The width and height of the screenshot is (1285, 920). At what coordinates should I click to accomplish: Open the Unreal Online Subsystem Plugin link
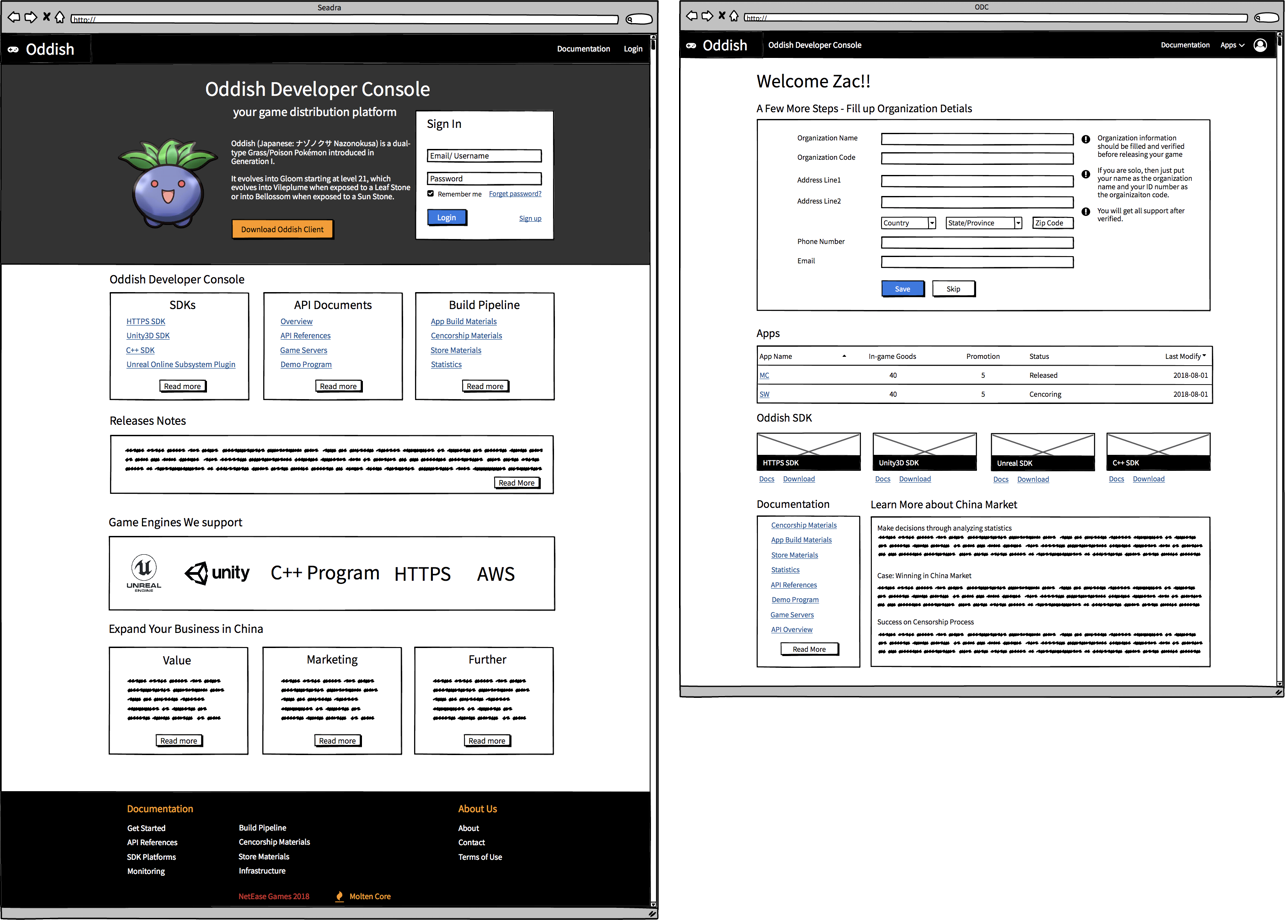[x=181, y=365]
